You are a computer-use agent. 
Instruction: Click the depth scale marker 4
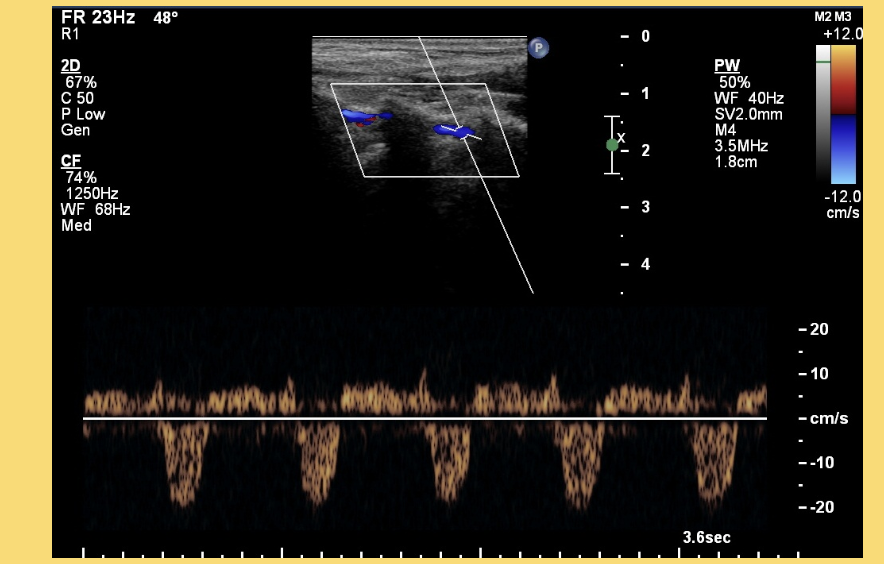pyautogui.click(x=645, y=264)
